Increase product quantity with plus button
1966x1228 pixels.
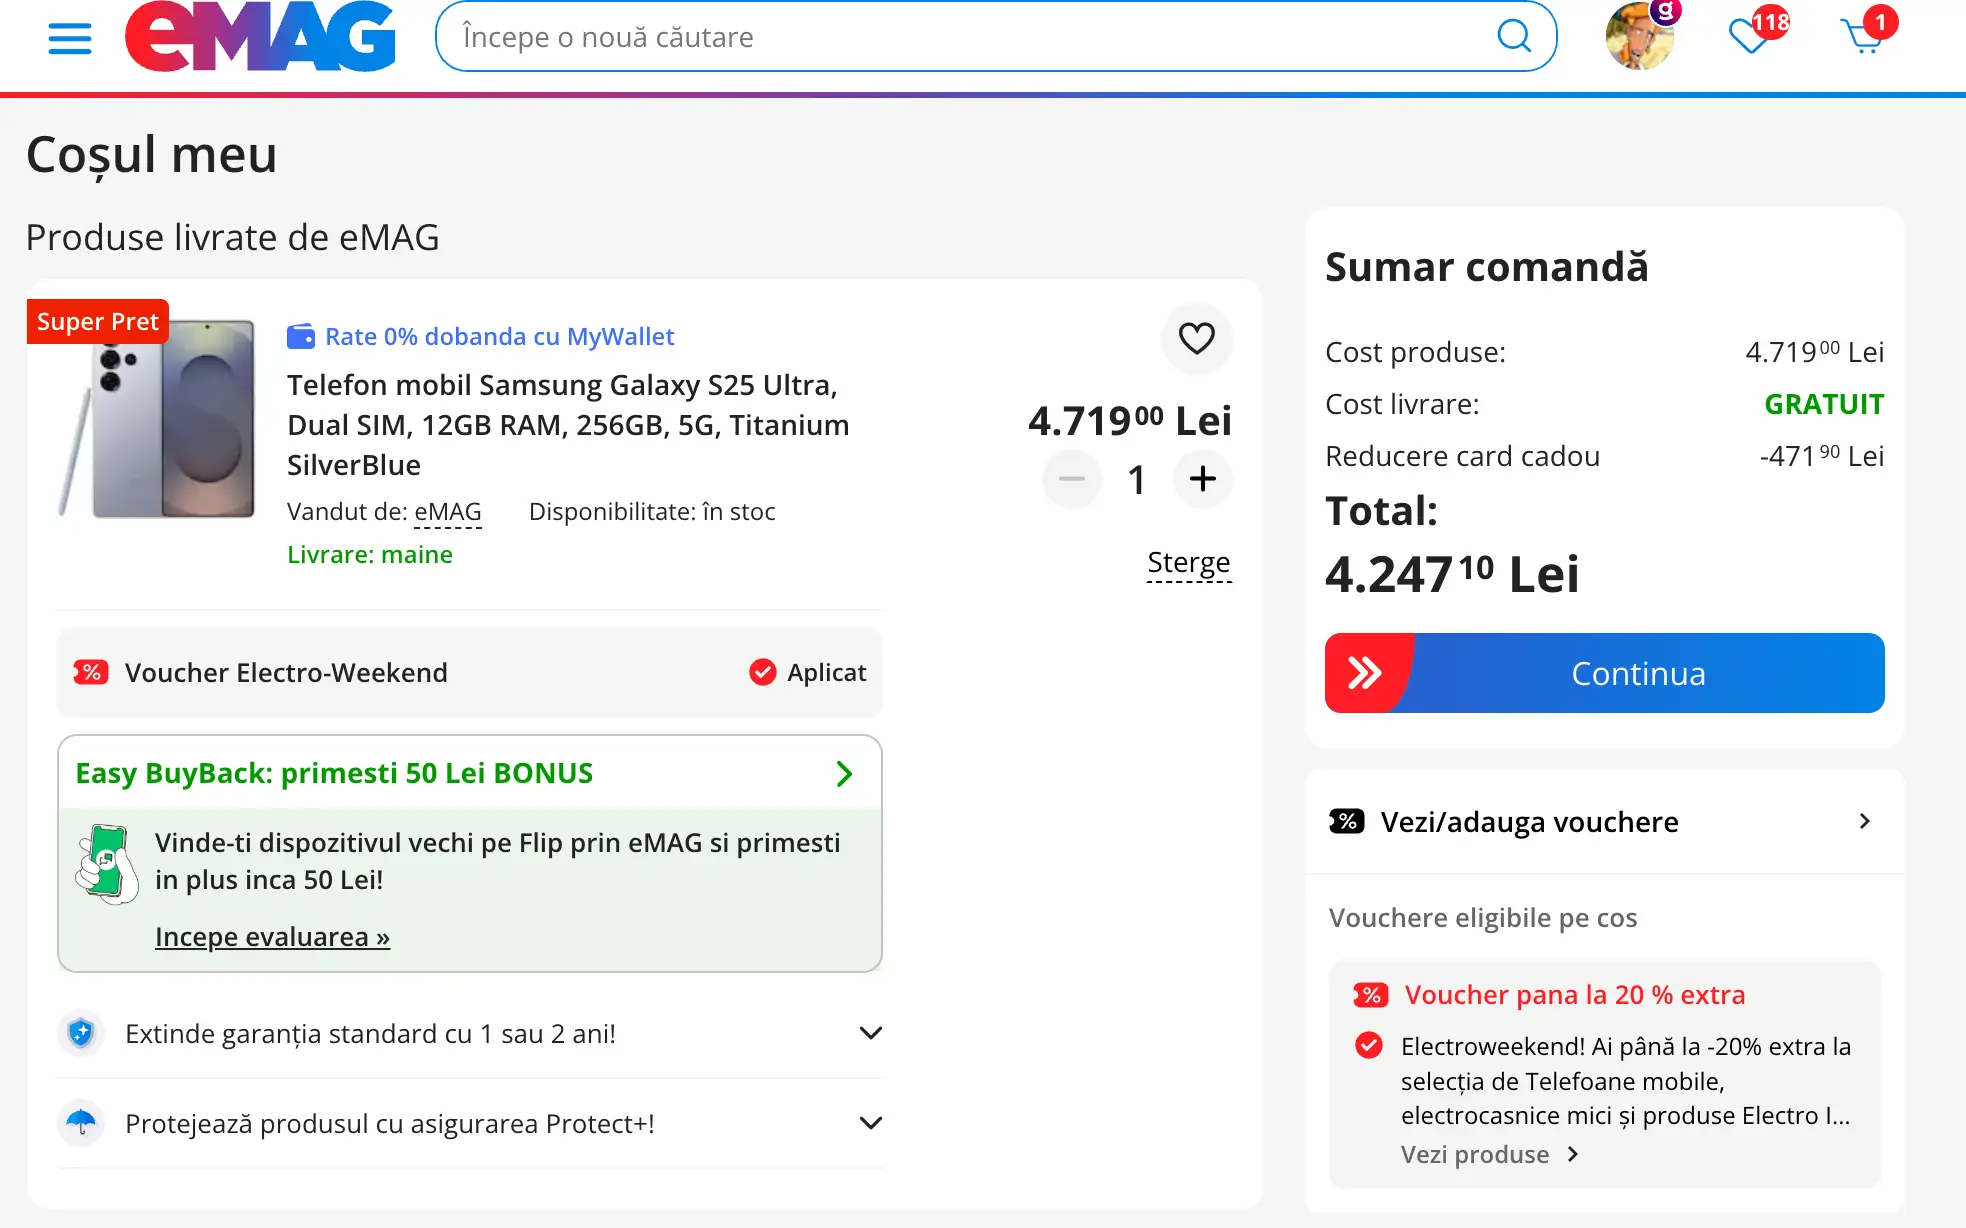click(x=1202, y=479)
